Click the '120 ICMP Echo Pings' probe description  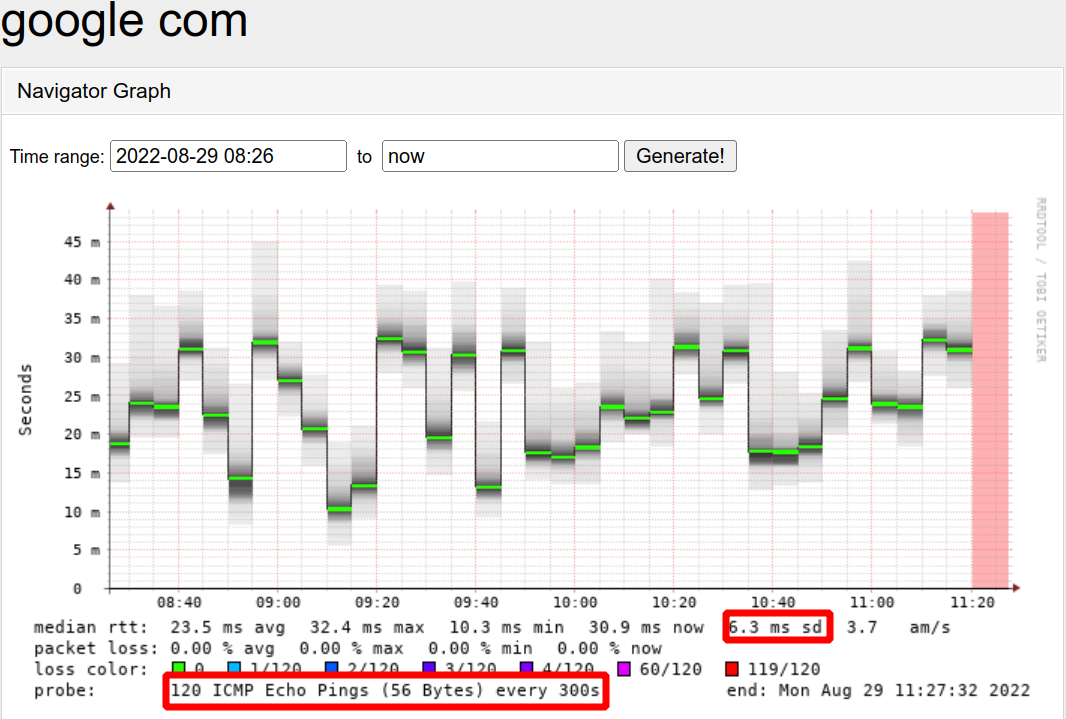[385, 690]
